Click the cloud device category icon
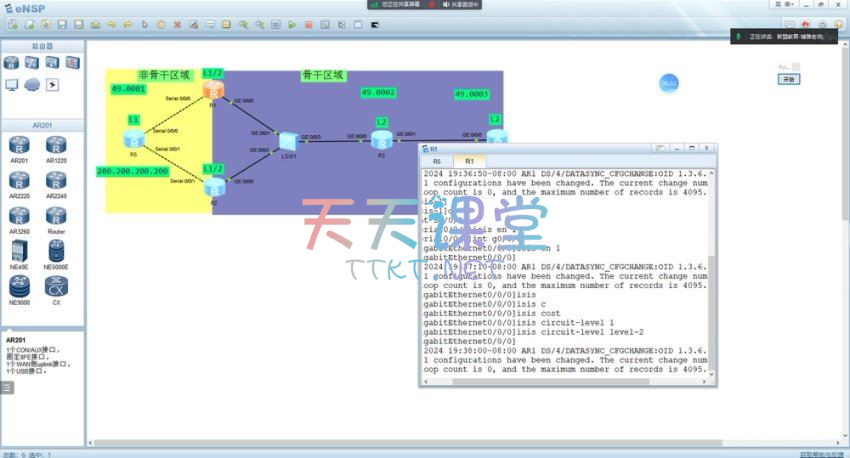The width and height of the screenshot is (850, 458). point(32,84)
